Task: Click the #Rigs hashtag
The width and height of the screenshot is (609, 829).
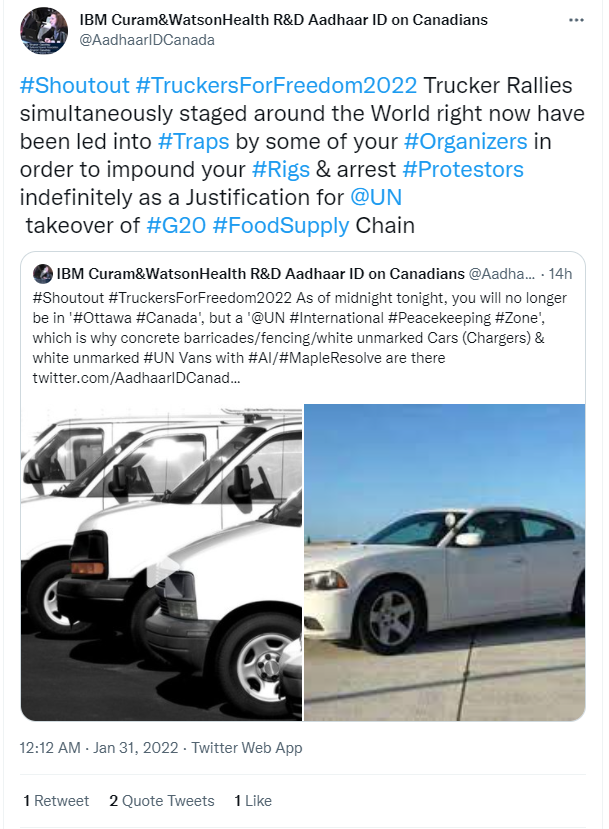Action: (x=281, y=170)
